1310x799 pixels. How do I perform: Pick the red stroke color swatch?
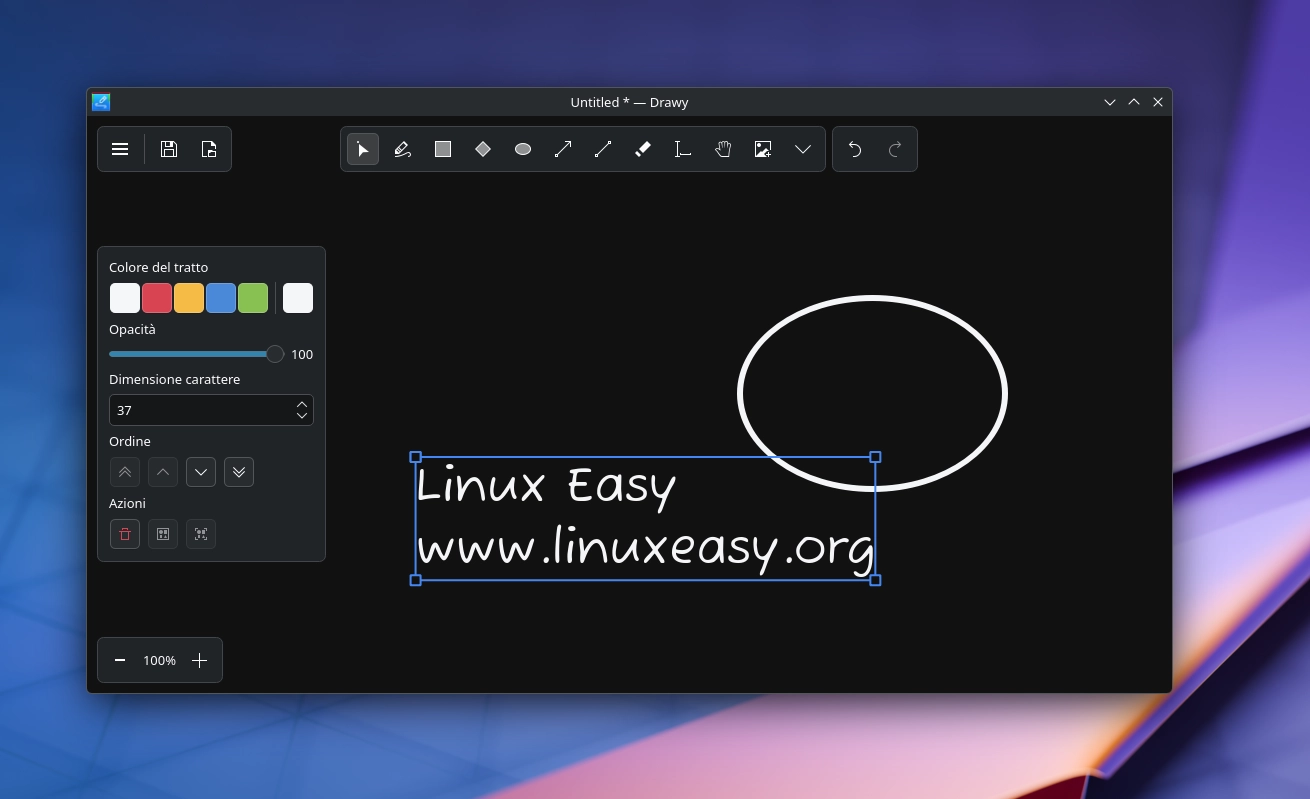pyautogui.click(x=157, y=298)
